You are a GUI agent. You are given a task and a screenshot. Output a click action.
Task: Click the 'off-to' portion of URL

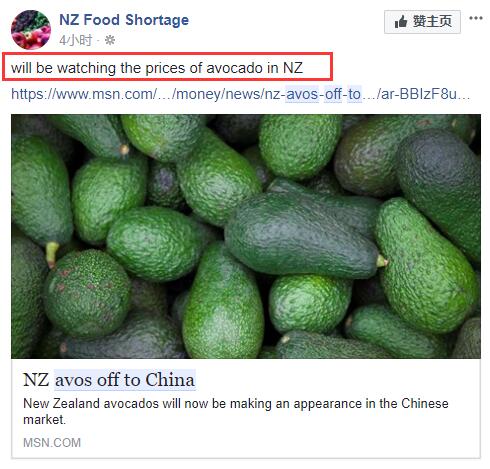343,94
